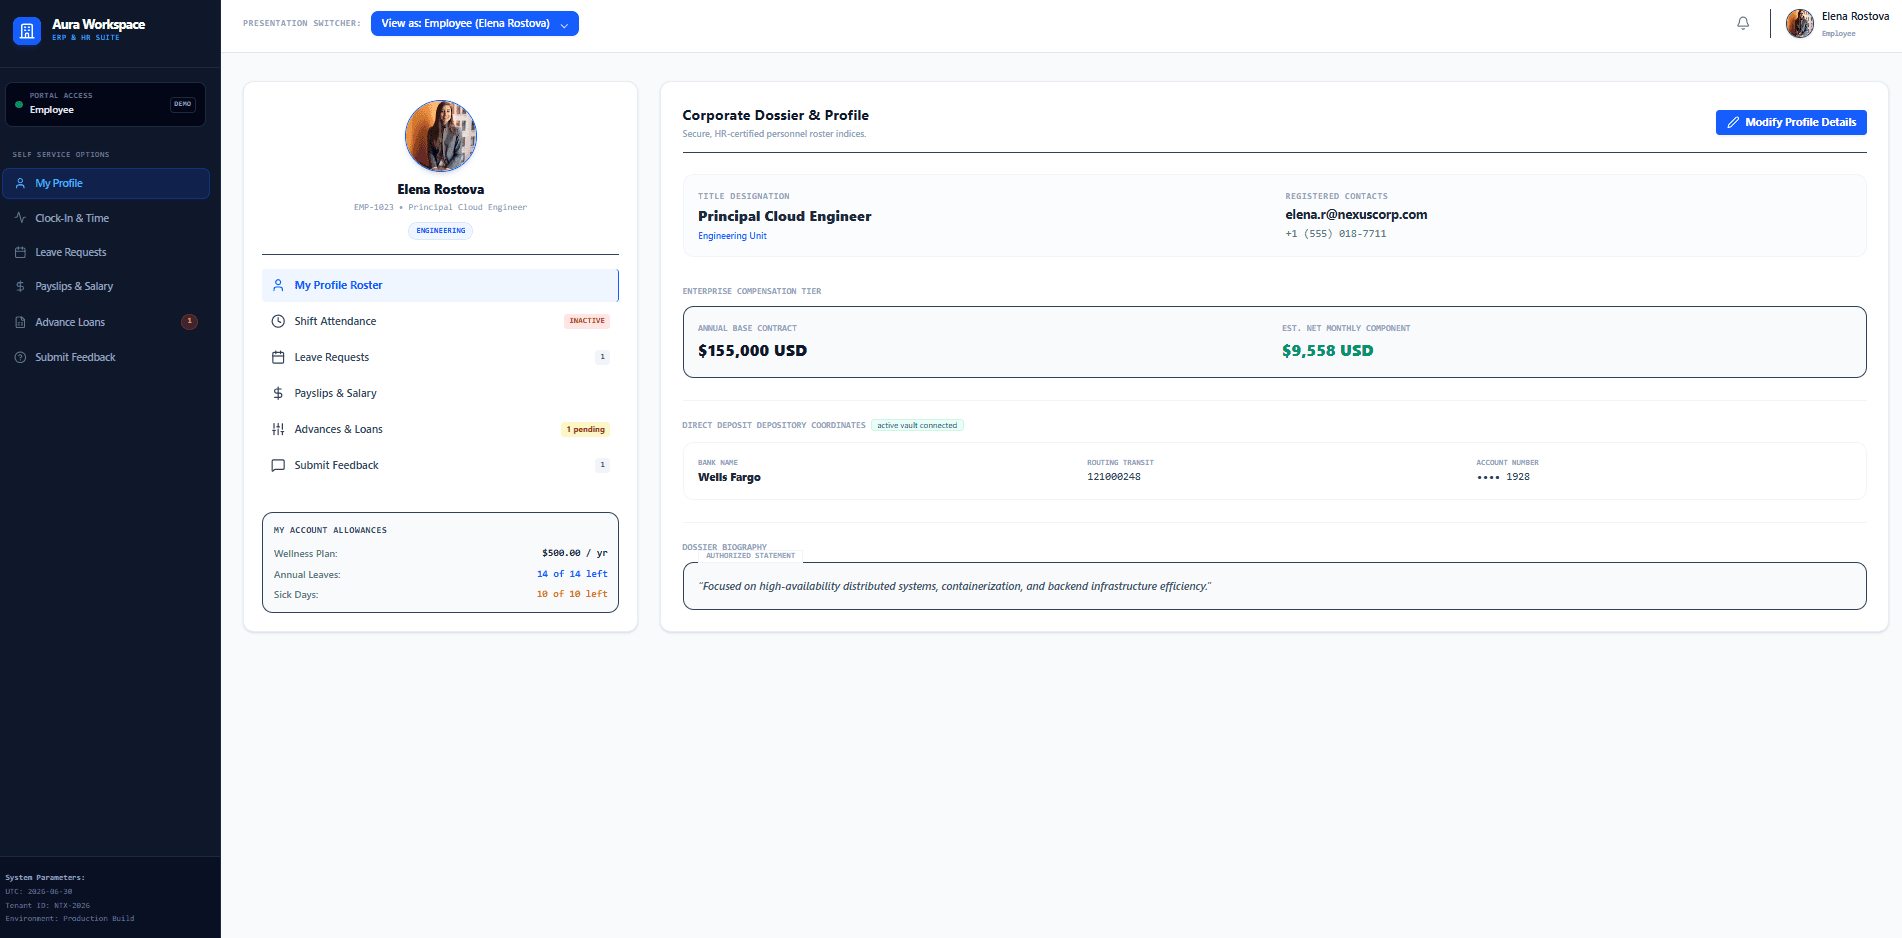This screenshot has height=938, width=1902.
Task: Click the 14 of 14 left annual leaves value
Action: pos(572,574)
